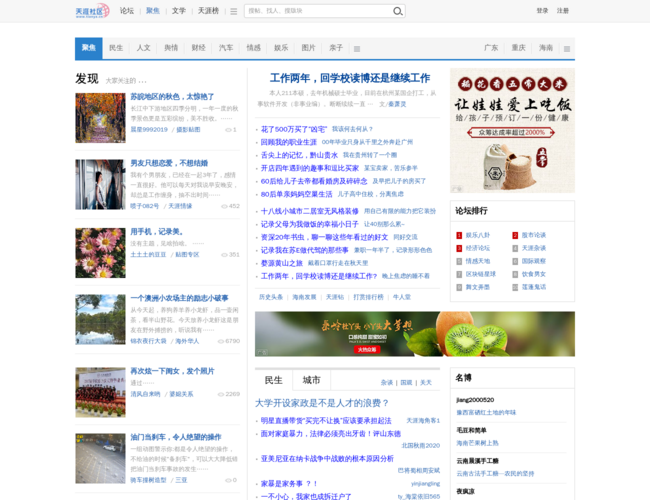This screenshot has height=500, width=650.
Task: Open article 油门当刹车，令人绝望的操作
Action: pos(176,437)
